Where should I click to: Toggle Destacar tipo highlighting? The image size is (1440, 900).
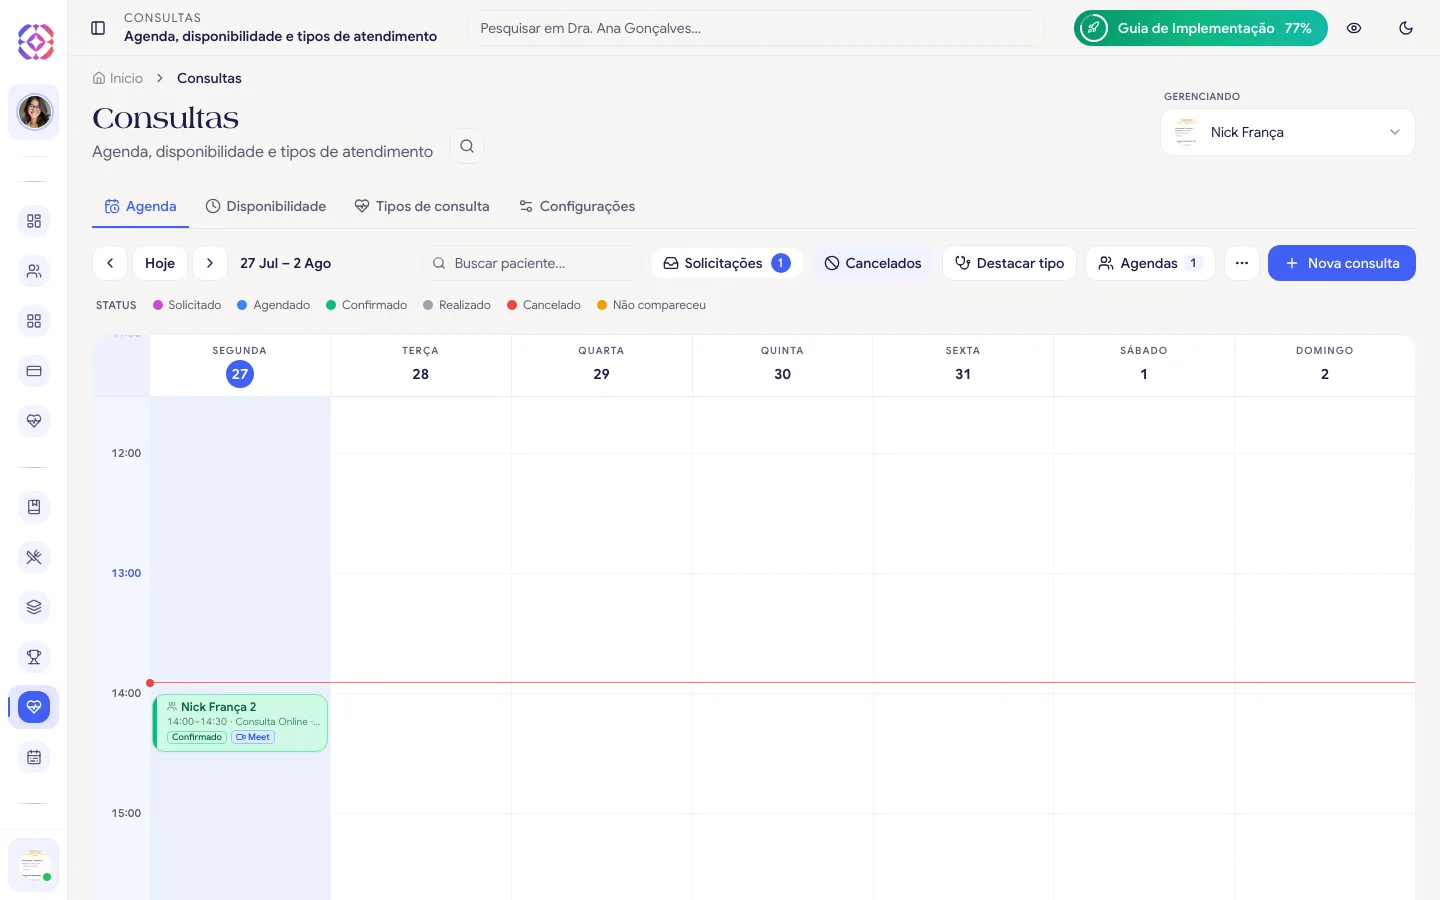(x=1009, y=263)
